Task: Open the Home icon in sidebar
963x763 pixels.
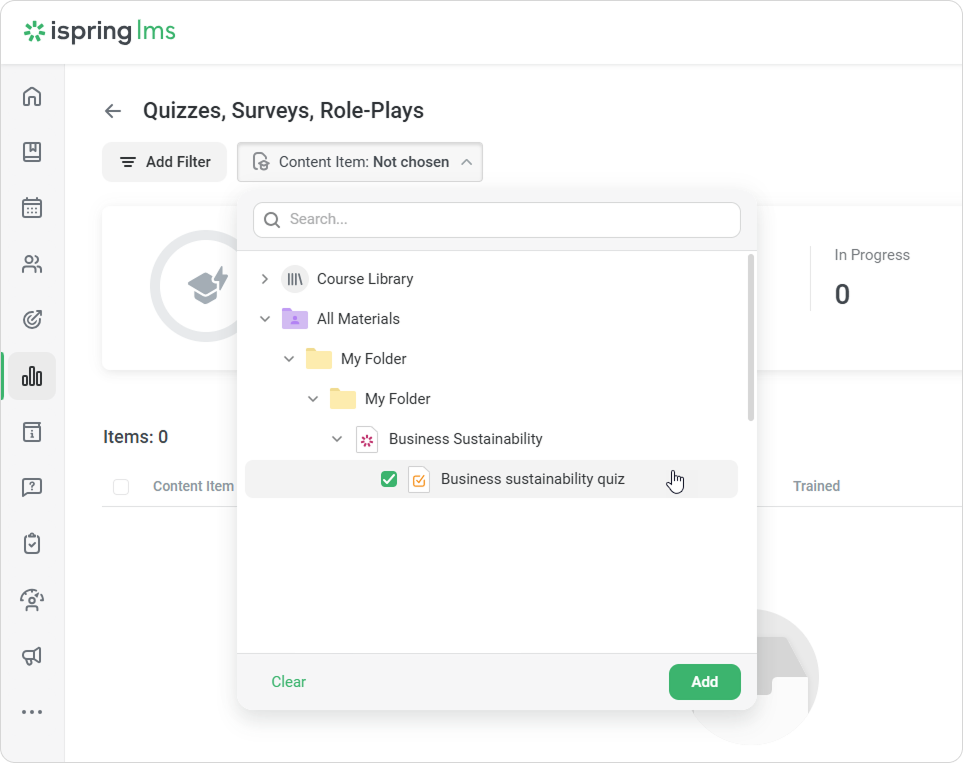Action: point(32,97)
